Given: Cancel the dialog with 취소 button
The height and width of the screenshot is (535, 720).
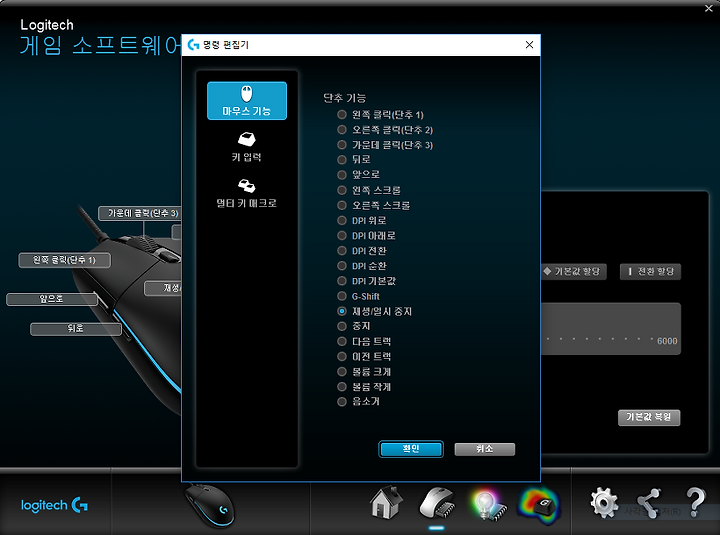Looking at the screenshot, I should 484,449.
